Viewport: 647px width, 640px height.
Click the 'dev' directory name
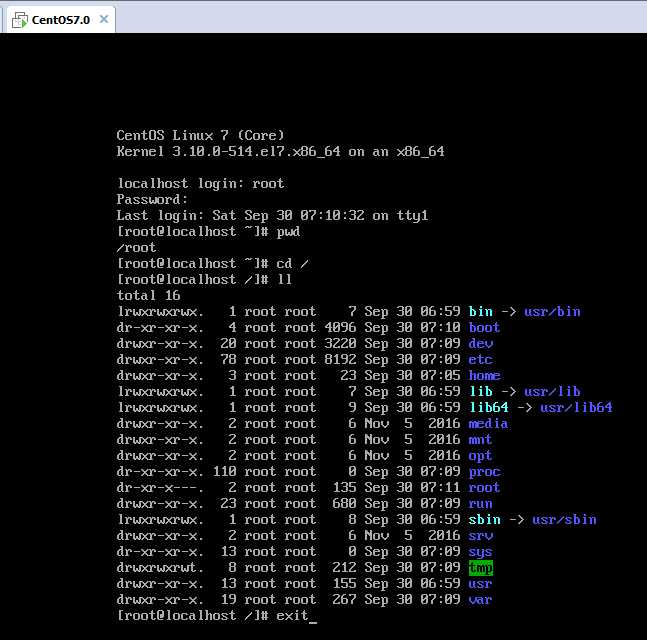click(481, 343)
